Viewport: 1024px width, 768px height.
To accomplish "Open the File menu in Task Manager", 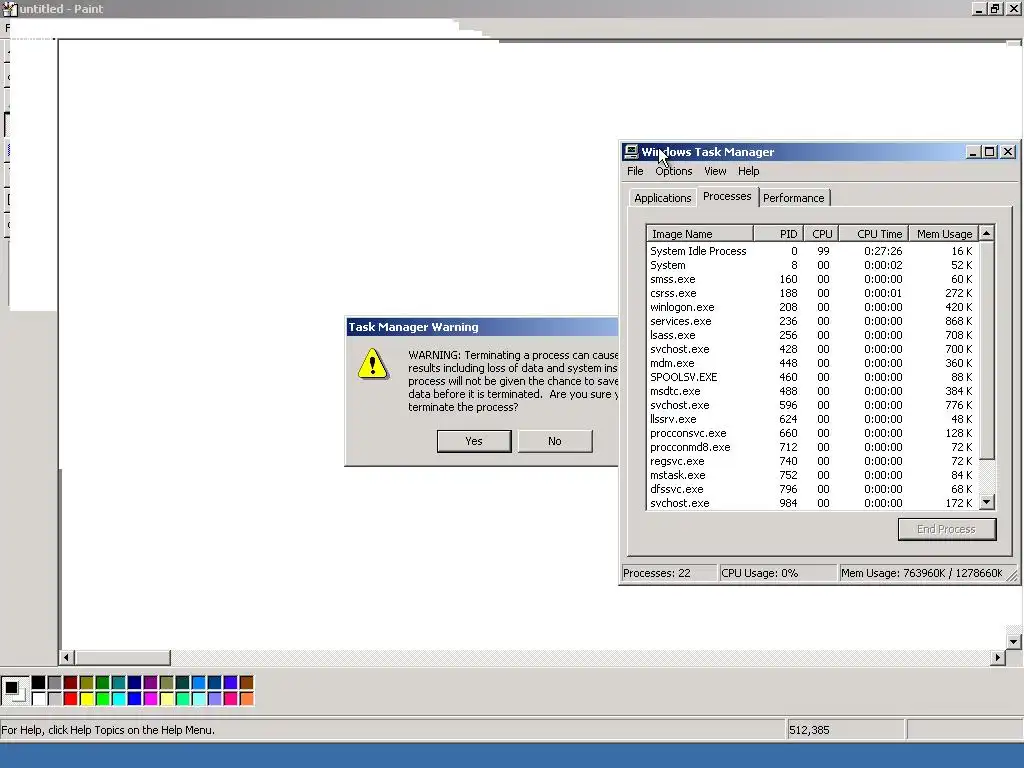I will click(x=635, y=171).
